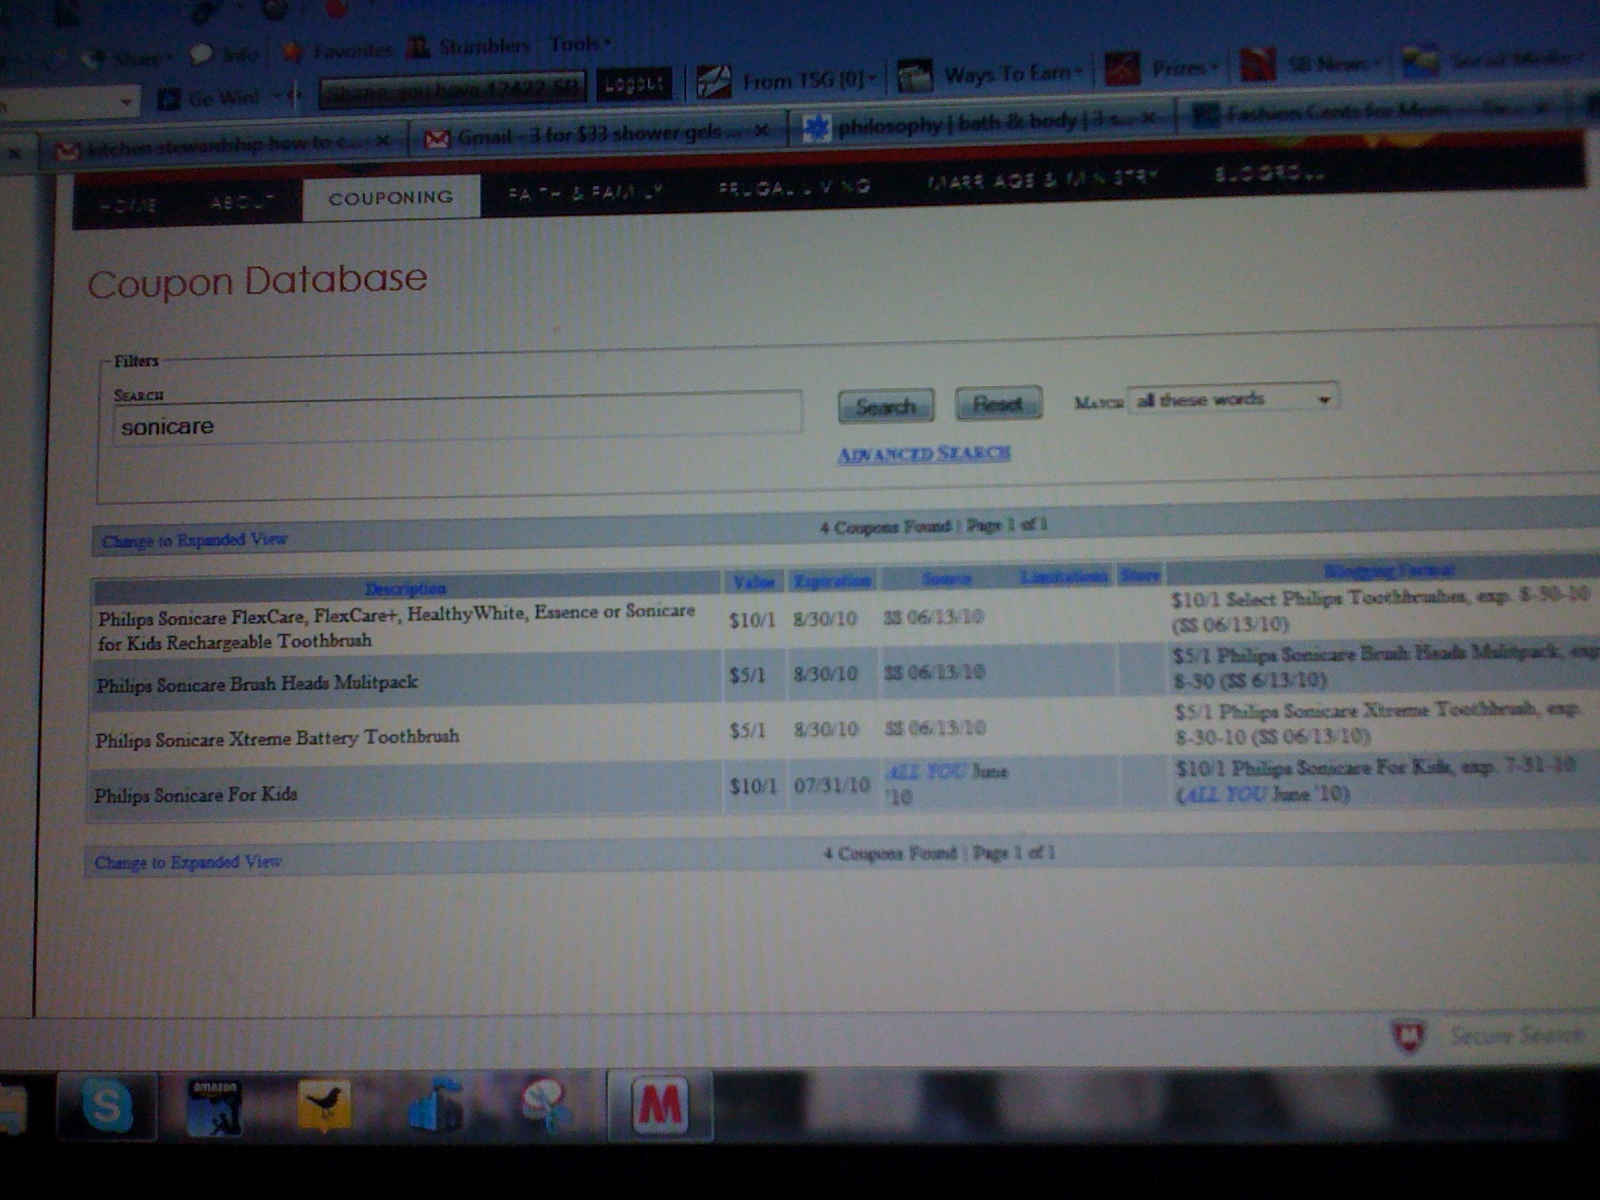The height and width of the screenshot is (1200, 1600).
Task: Open the Frugal Living menu item
Action: 794,187
